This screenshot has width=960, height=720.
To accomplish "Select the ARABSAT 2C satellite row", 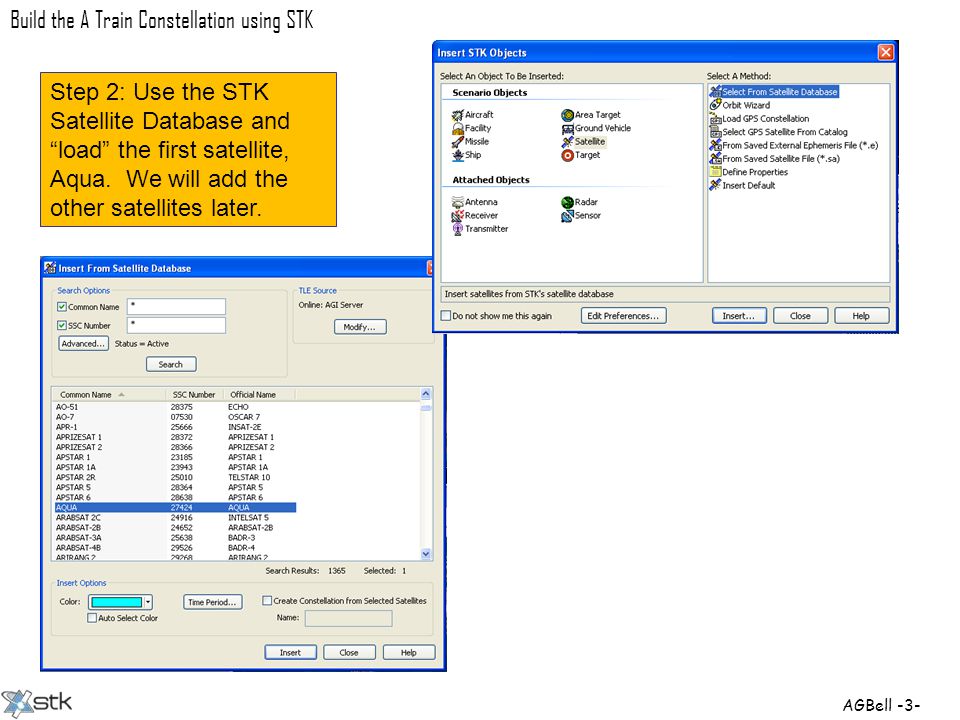I will click(x=175, y=517).
